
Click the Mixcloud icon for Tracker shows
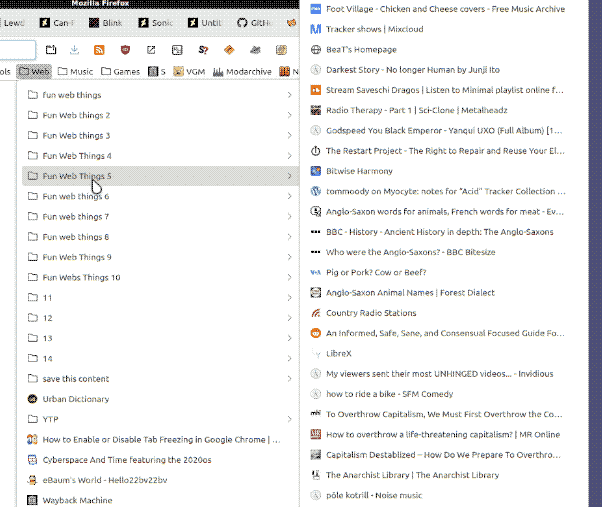(x=316, y=29)
